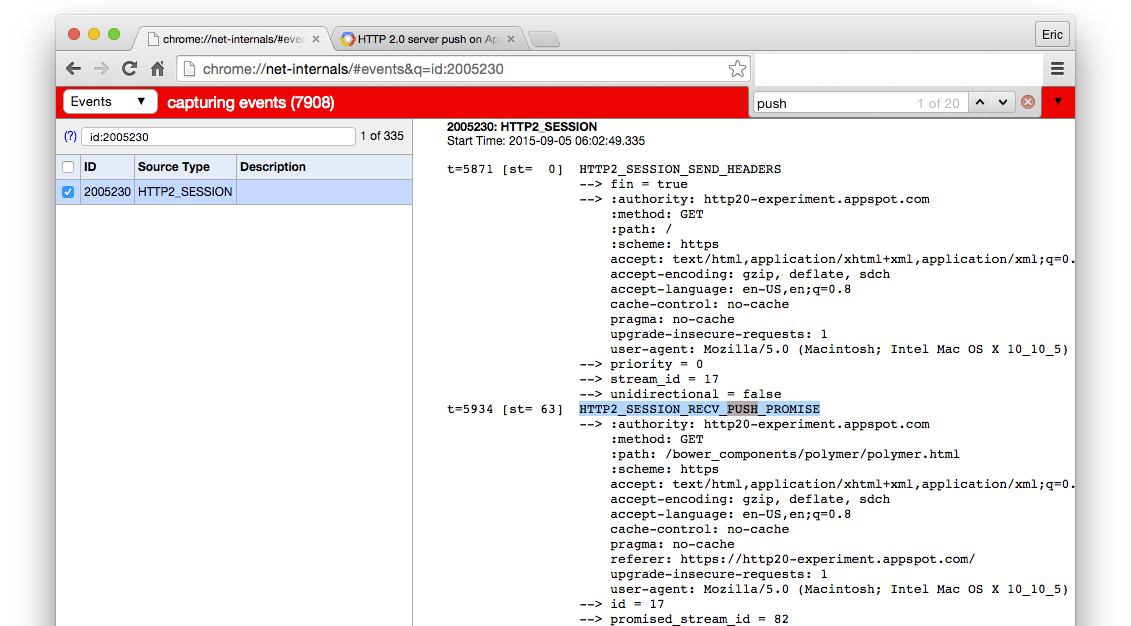This screenshot has height=626, width=1131.
Task: Uncheck the 2005230 event row checkbox
Action: point(68,192)
